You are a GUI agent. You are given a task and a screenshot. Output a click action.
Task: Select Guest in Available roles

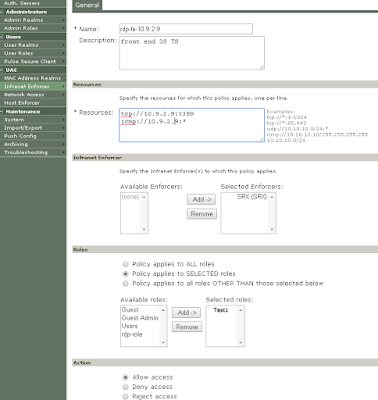(x=130, y=310)
